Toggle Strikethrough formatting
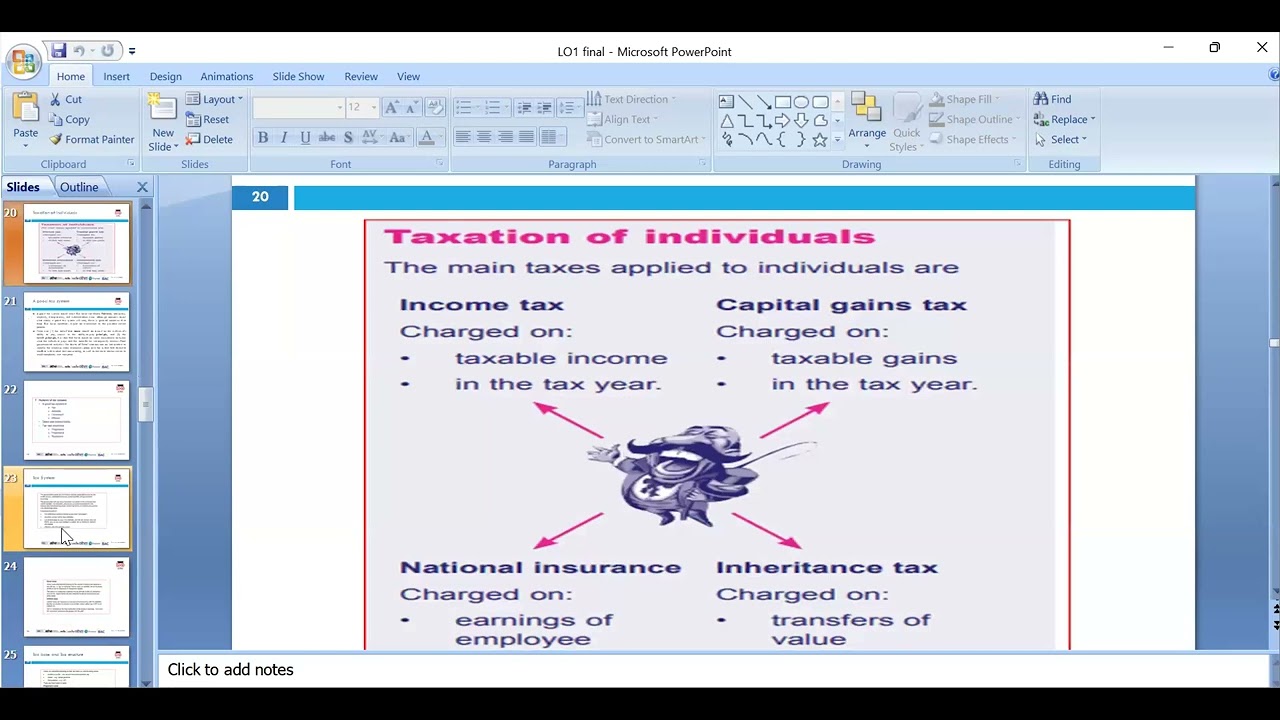This screenshot has height=720, width=1280. (x=327, y=137)
